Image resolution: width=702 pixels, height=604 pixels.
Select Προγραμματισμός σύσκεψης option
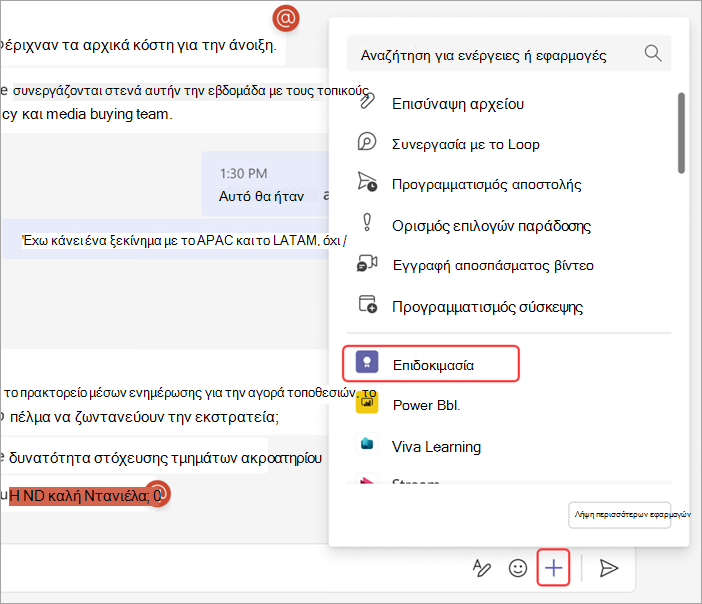point(487,307)
